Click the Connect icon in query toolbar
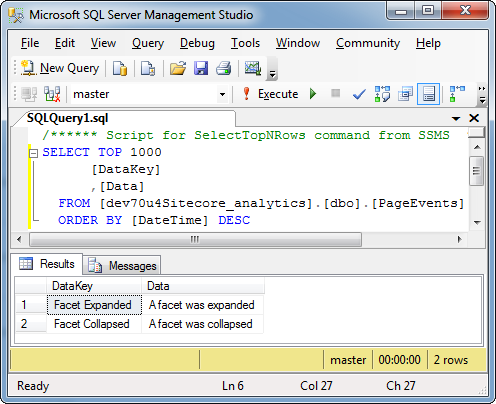The image size is (496, 404). pyautogui.click(x=29, y=94)
